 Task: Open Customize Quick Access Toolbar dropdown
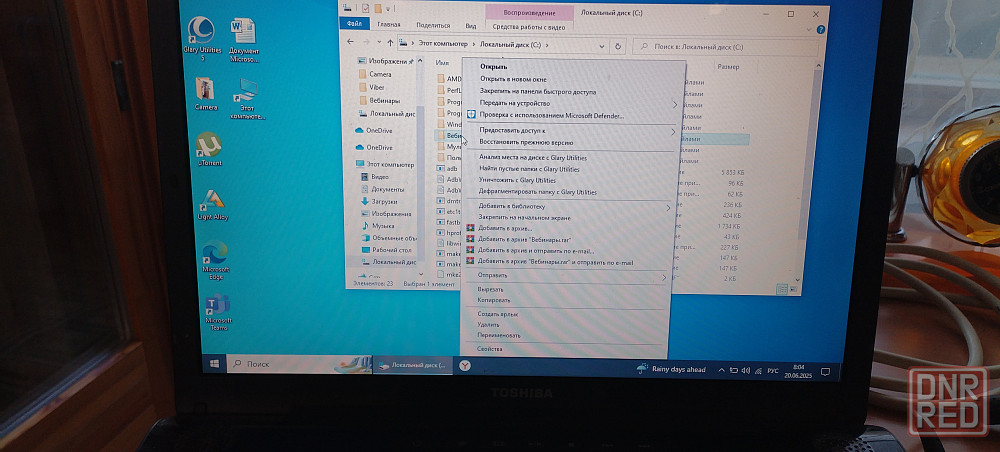click(x=388, y=9)
